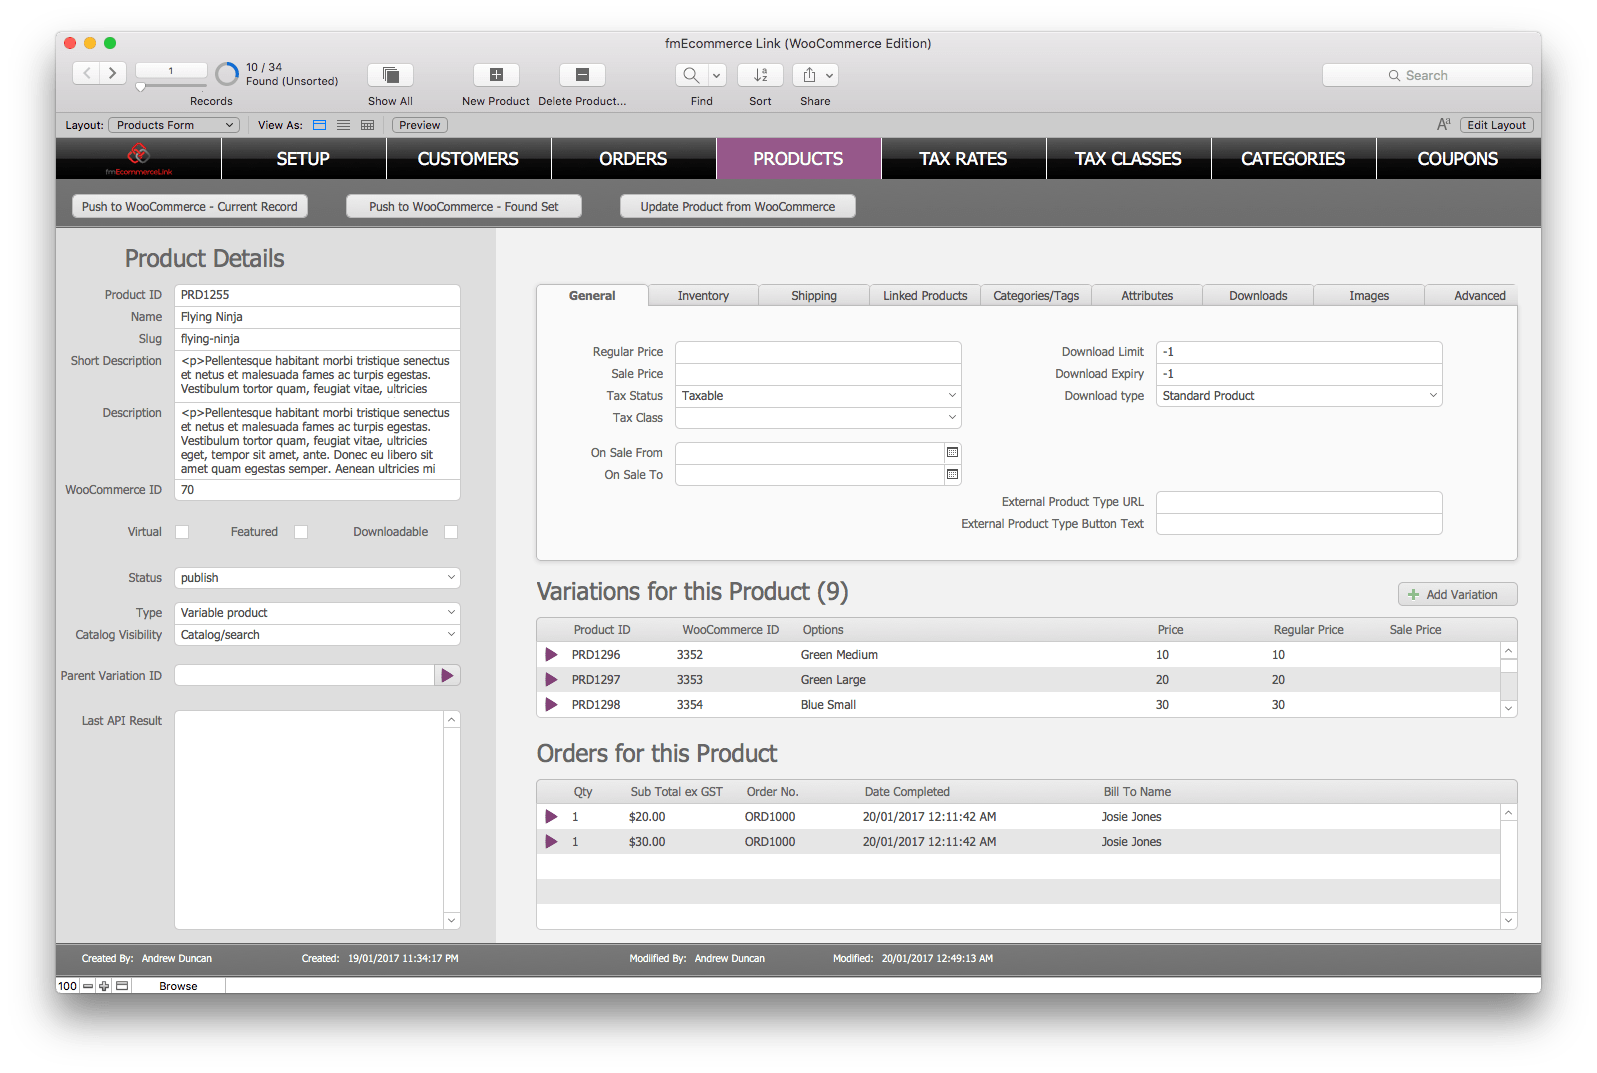Click the formatting bar Aa icon
Image resolution: width=1597 pixels, height=1073 pixels.
tap(1443, 125)
